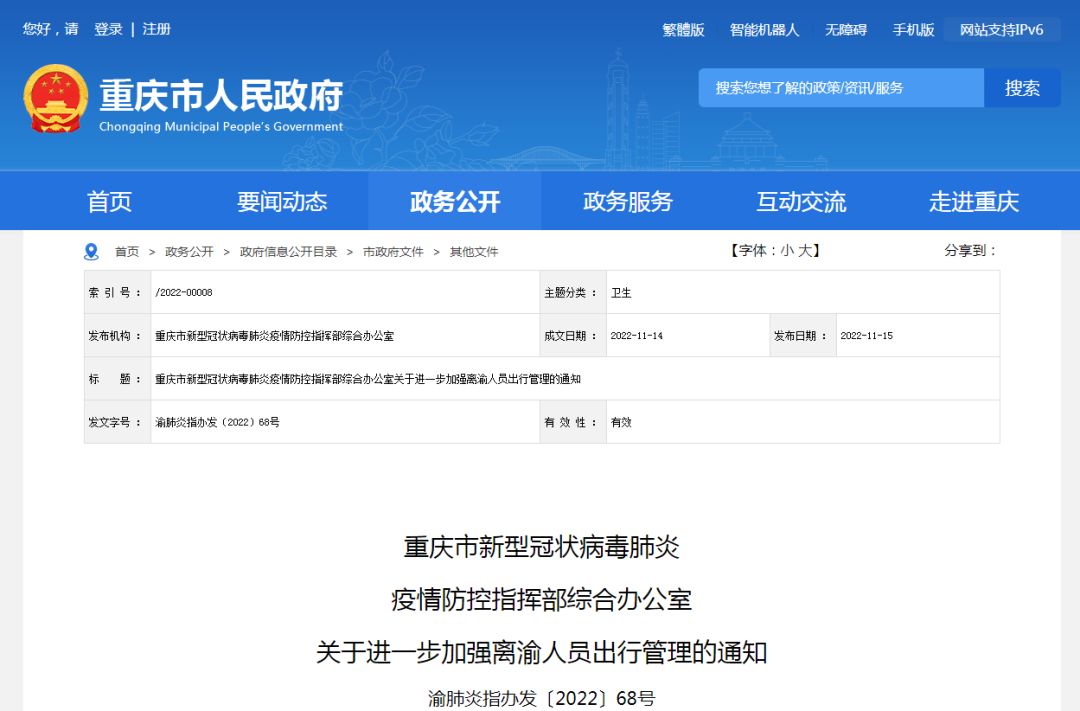Open the 互动交流 navigation section
This screenshot has width=1080, height=711.
coord(800,200)
